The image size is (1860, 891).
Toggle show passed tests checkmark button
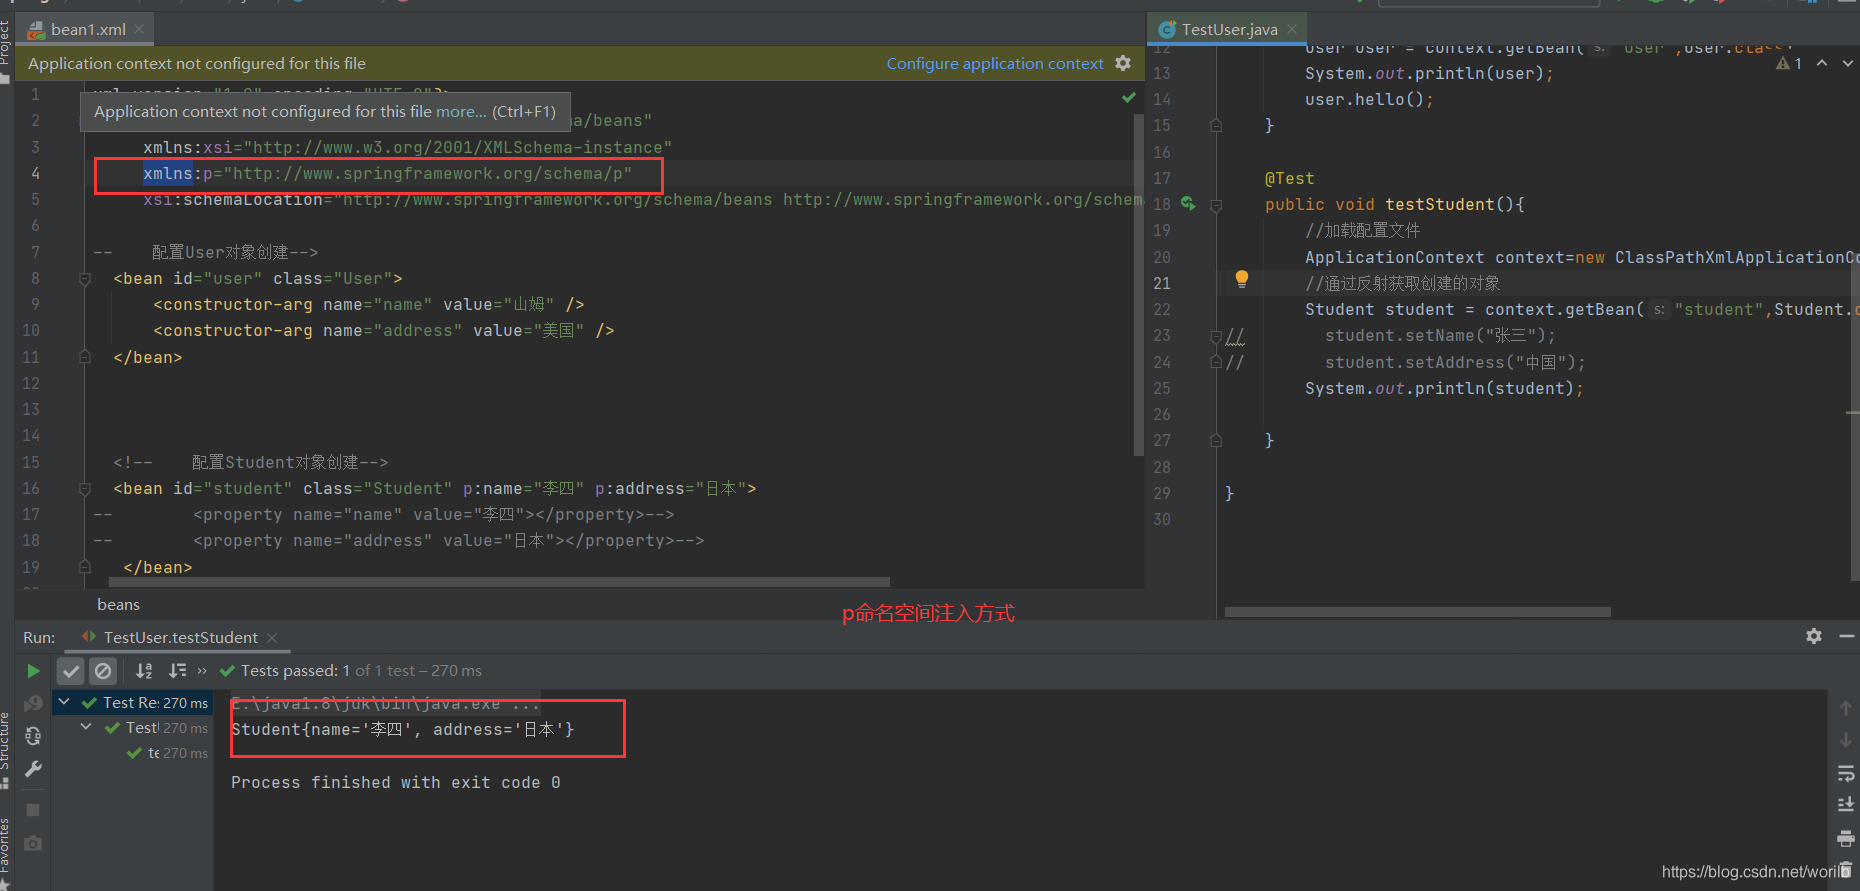pos(70,671)
